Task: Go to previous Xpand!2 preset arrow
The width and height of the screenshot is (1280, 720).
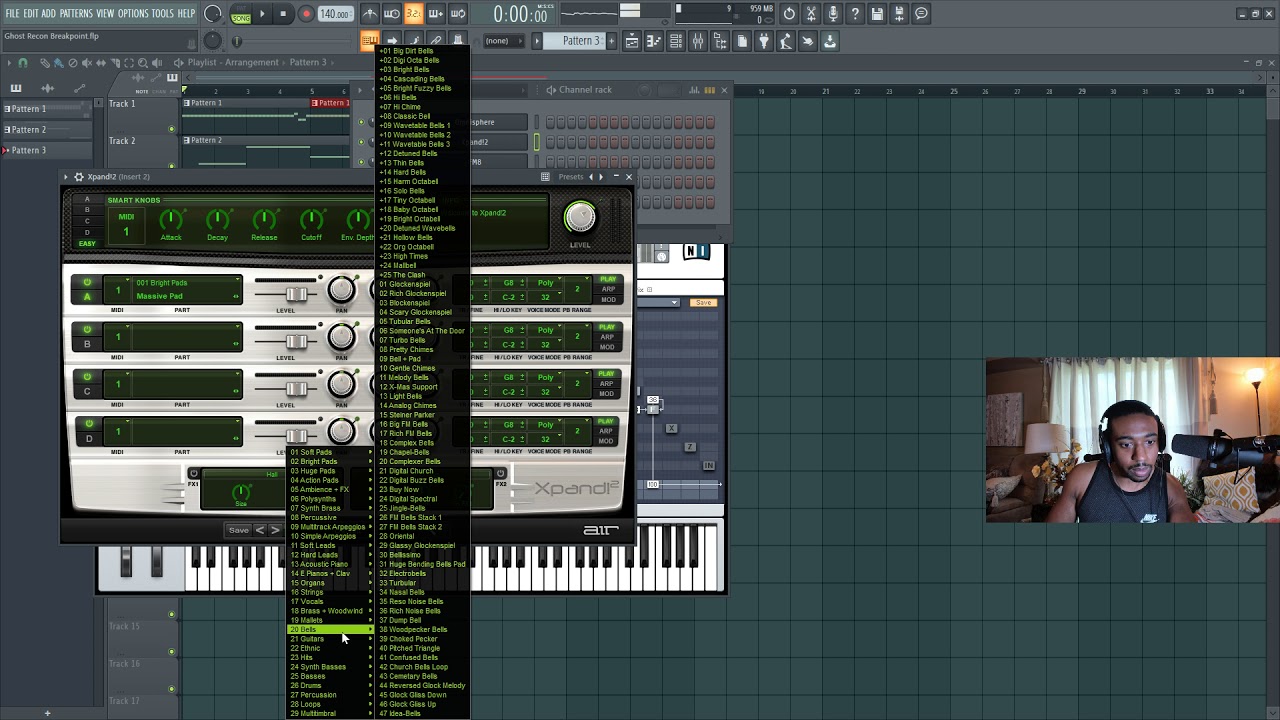Action: coord(260,530)
